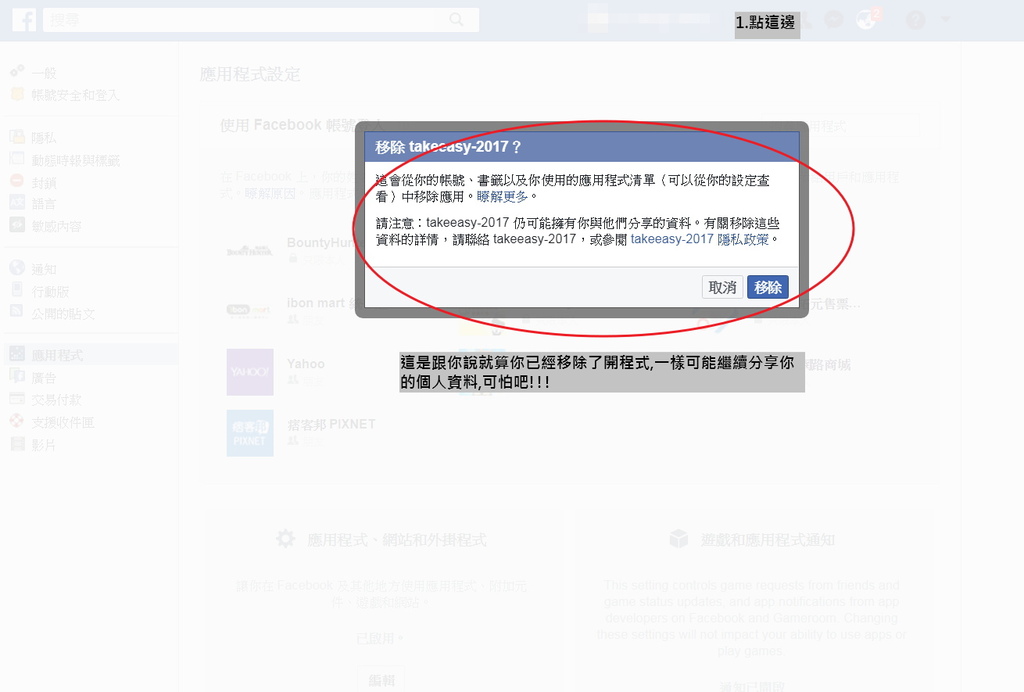Click the Yahoo app logo thumbnail
1024x692 pixels.
pyautogui.click(x=249, y=372)
